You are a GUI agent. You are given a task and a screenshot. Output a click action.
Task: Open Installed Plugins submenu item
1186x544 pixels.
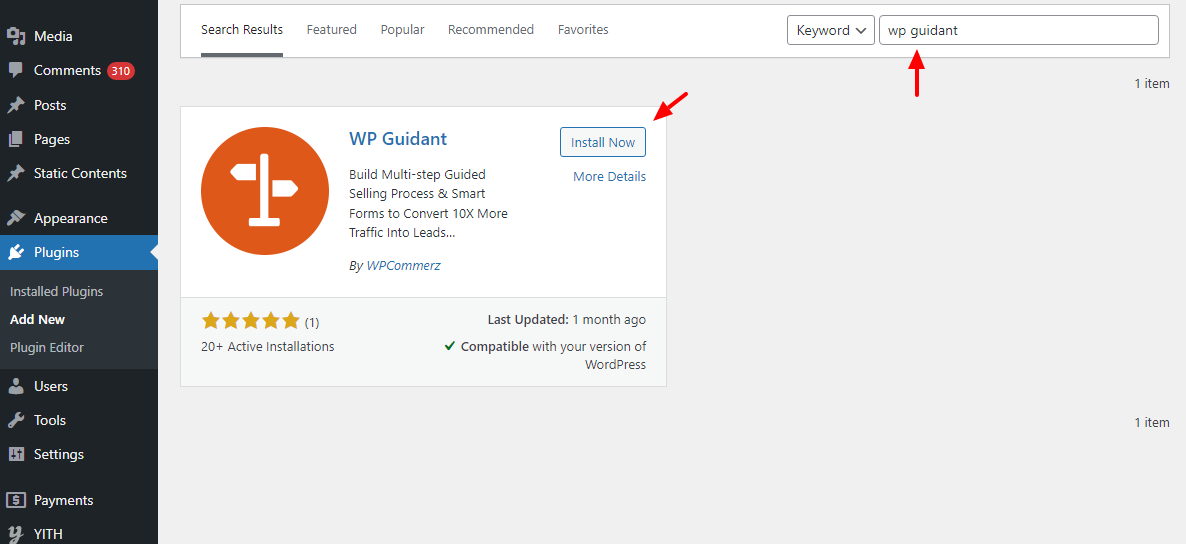(x=57, y=292)
